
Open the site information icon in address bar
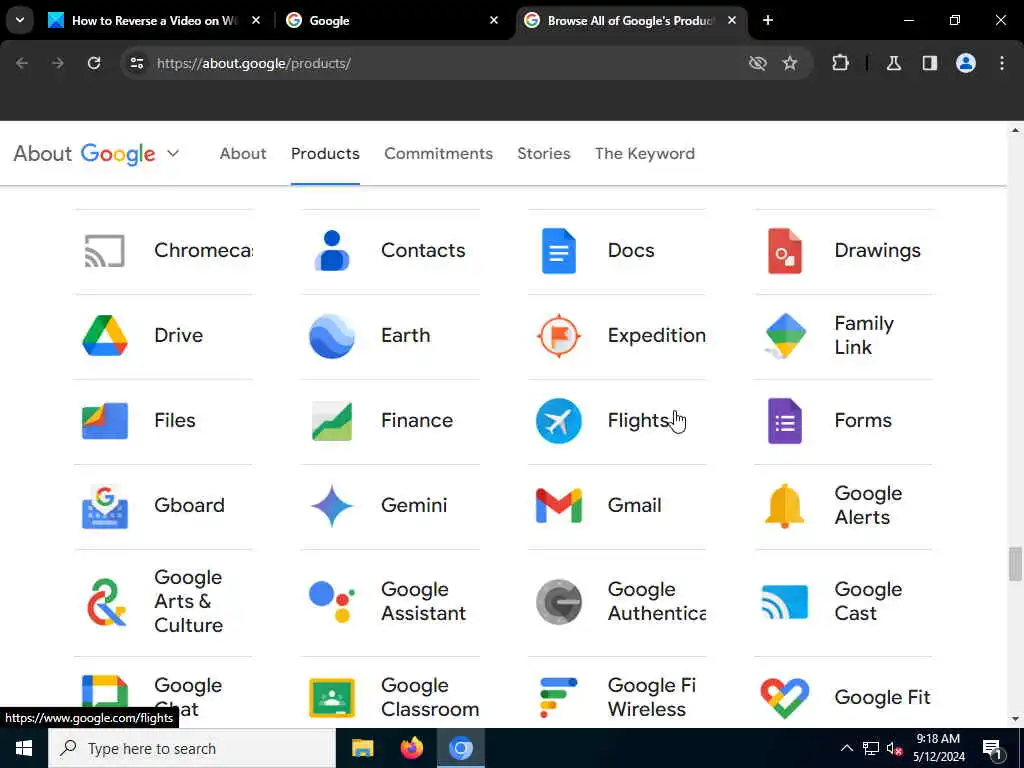point(136,63)
